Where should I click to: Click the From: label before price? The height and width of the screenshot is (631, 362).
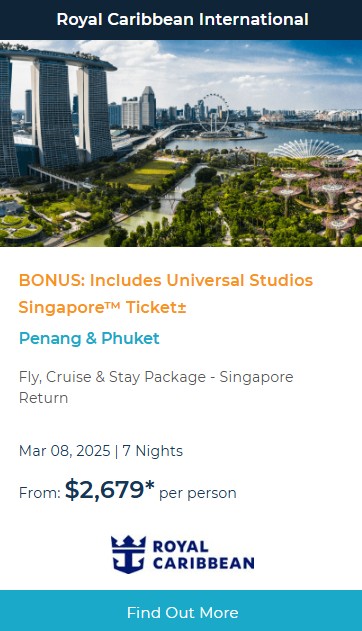40,493
